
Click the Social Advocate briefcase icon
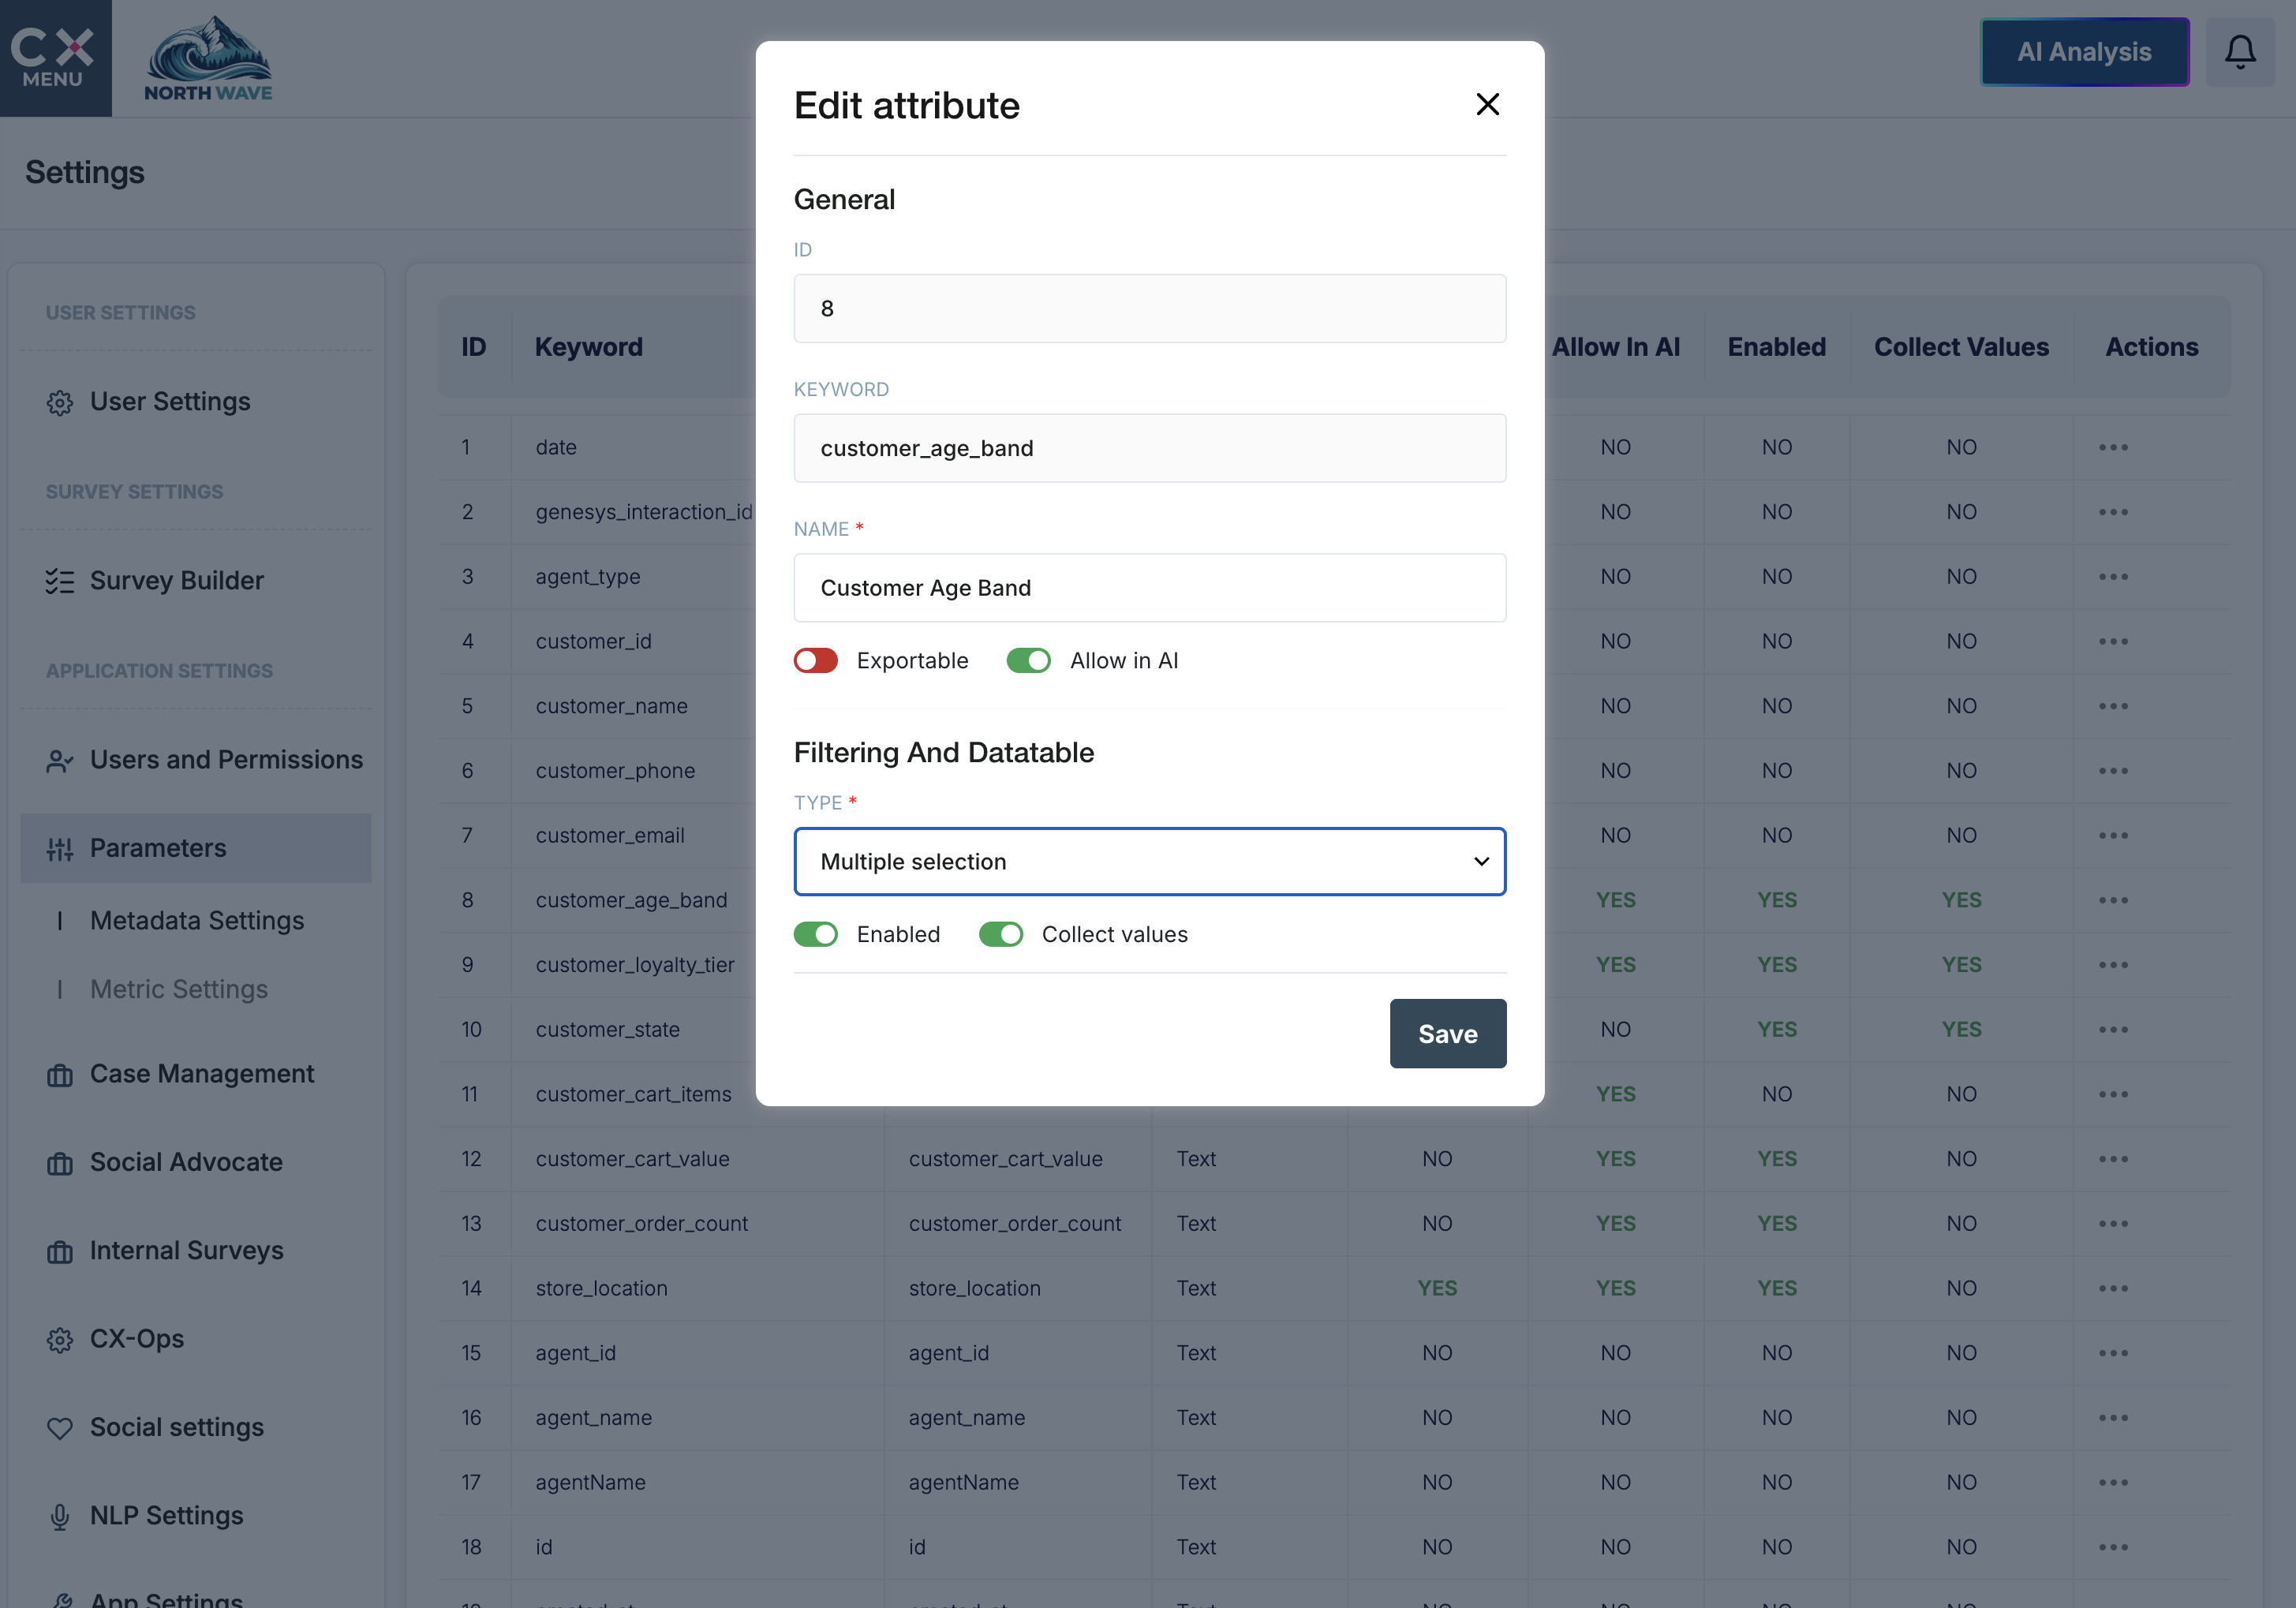(x=60, y=1163)
